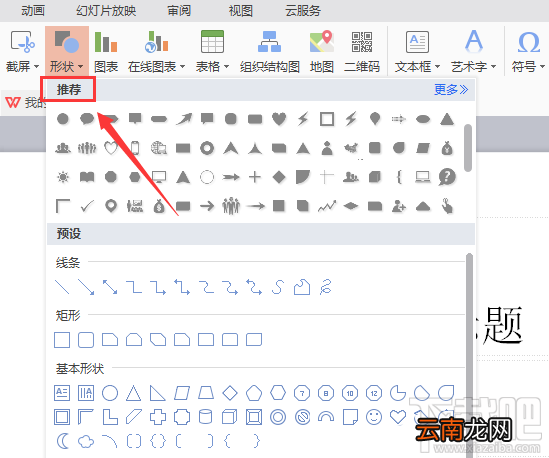
Task: Expand the 表格 dropdown arrow
Action: pyautogui.click(x=226, y=66)
